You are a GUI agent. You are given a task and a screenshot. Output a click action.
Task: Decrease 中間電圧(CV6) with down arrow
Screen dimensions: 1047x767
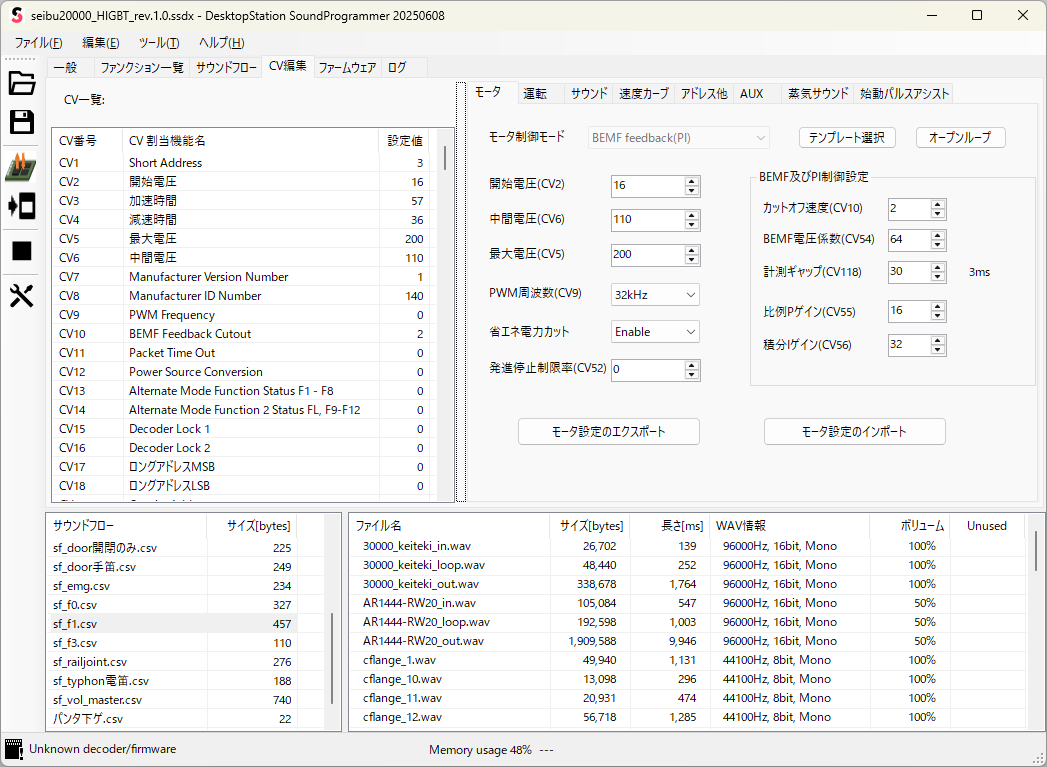tap(692, 224)
